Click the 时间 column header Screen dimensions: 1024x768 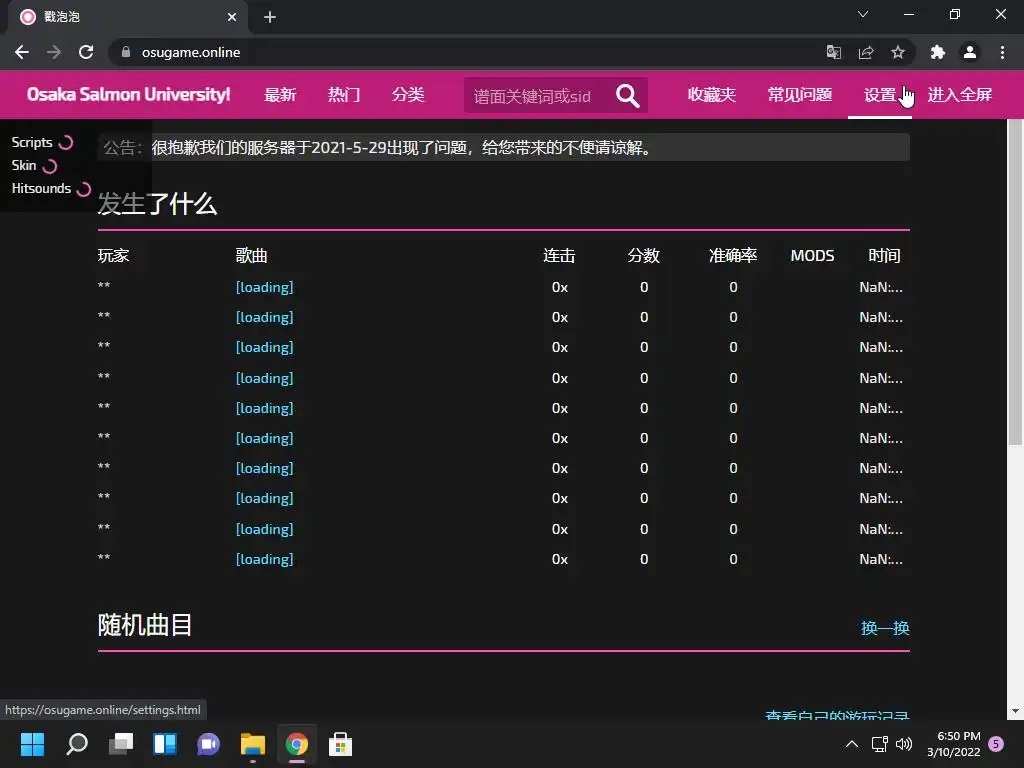click(x=884, y=256)
